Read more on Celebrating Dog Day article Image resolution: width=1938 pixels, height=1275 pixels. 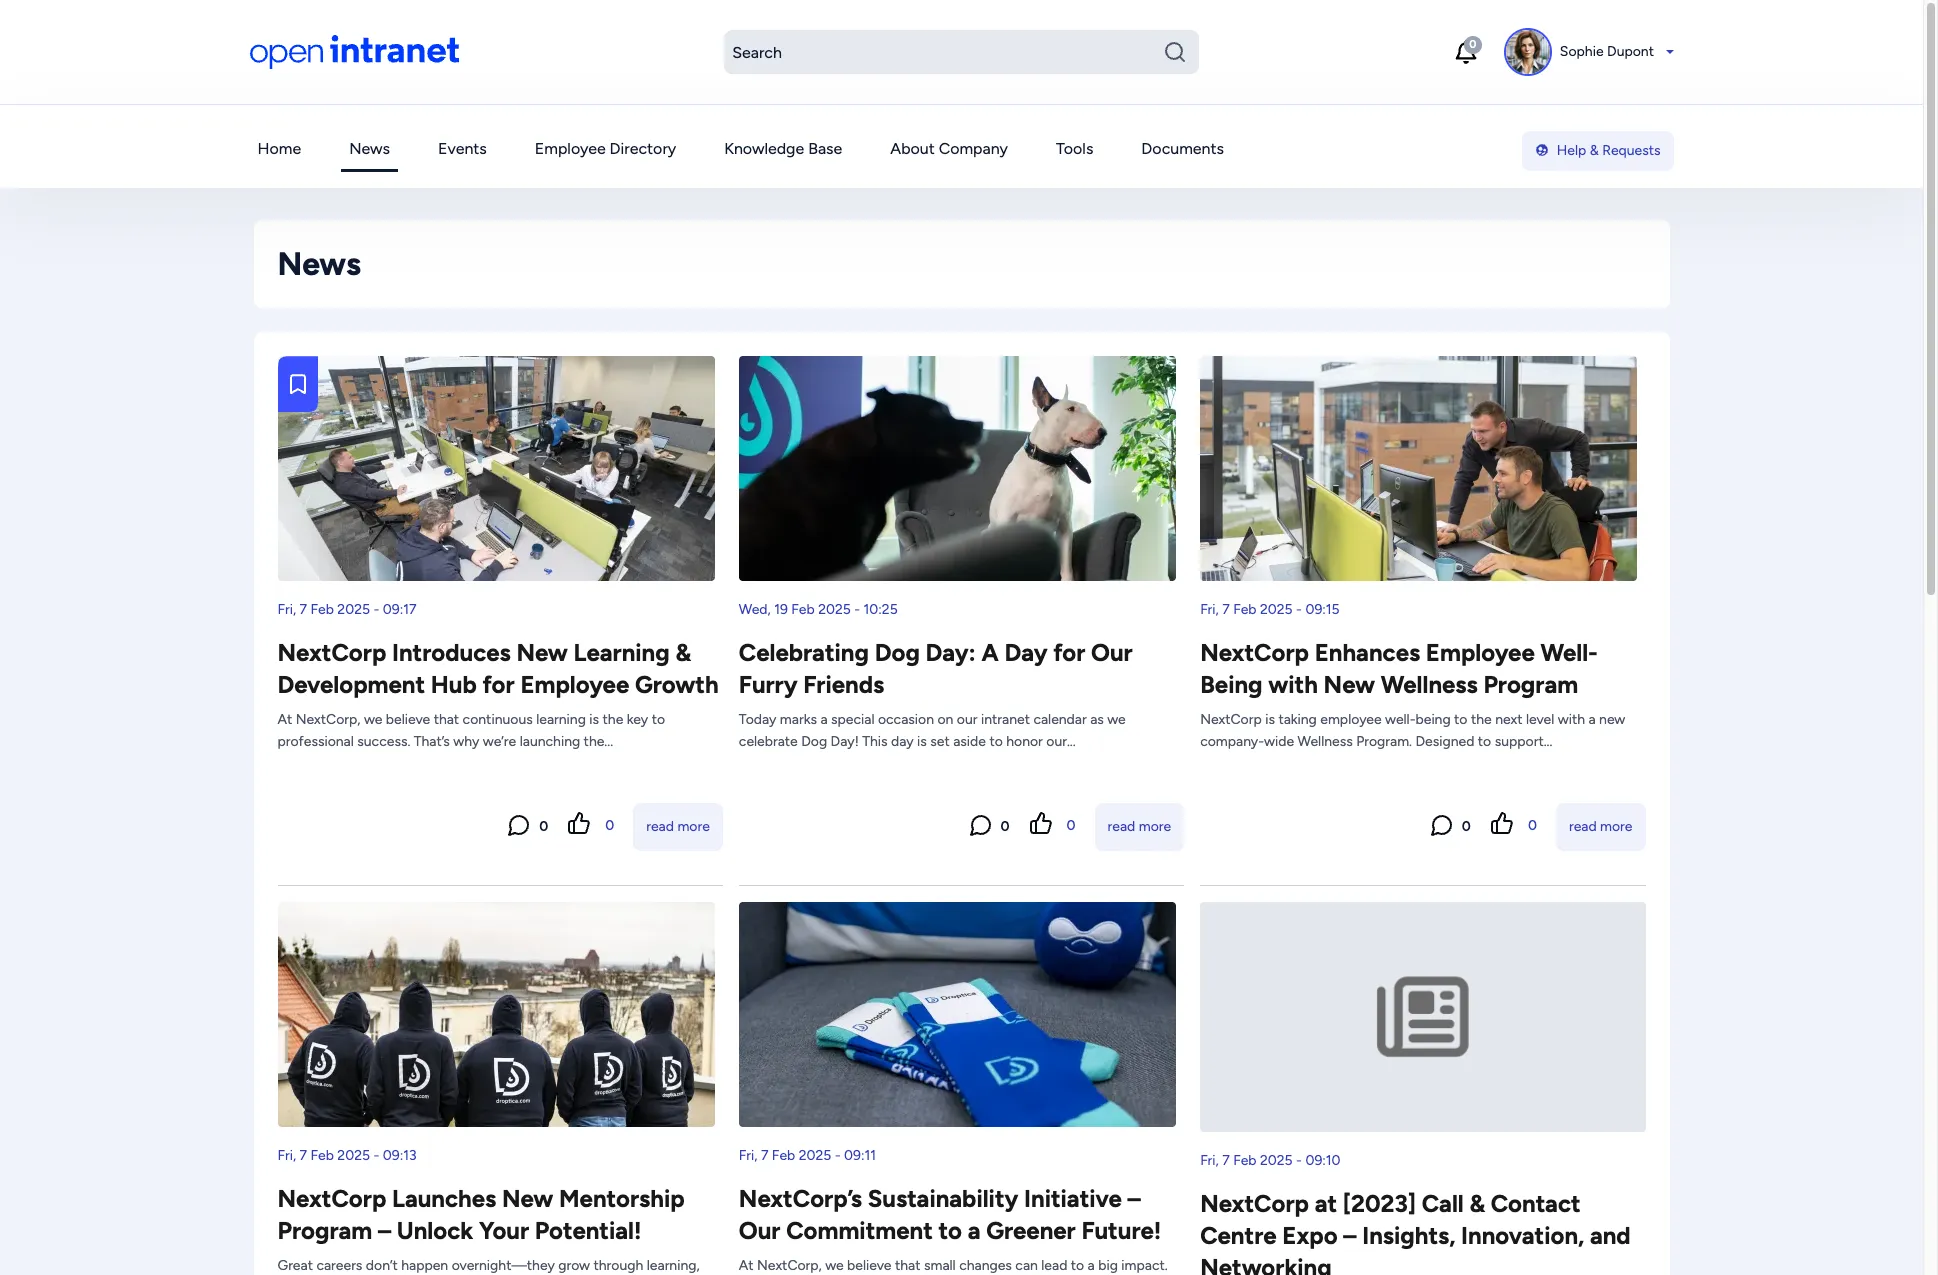point(1138,826)
